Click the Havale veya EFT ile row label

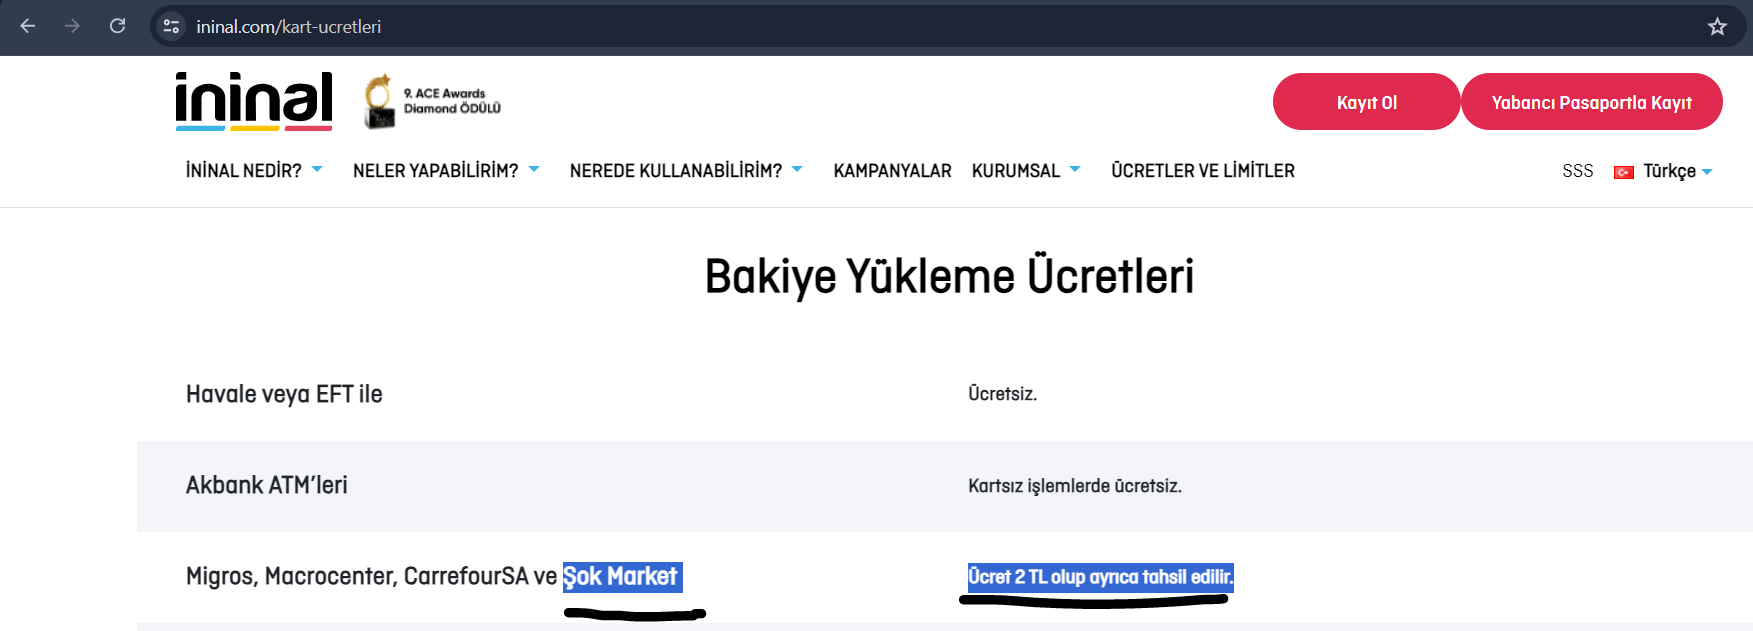(x=284, y=394)
